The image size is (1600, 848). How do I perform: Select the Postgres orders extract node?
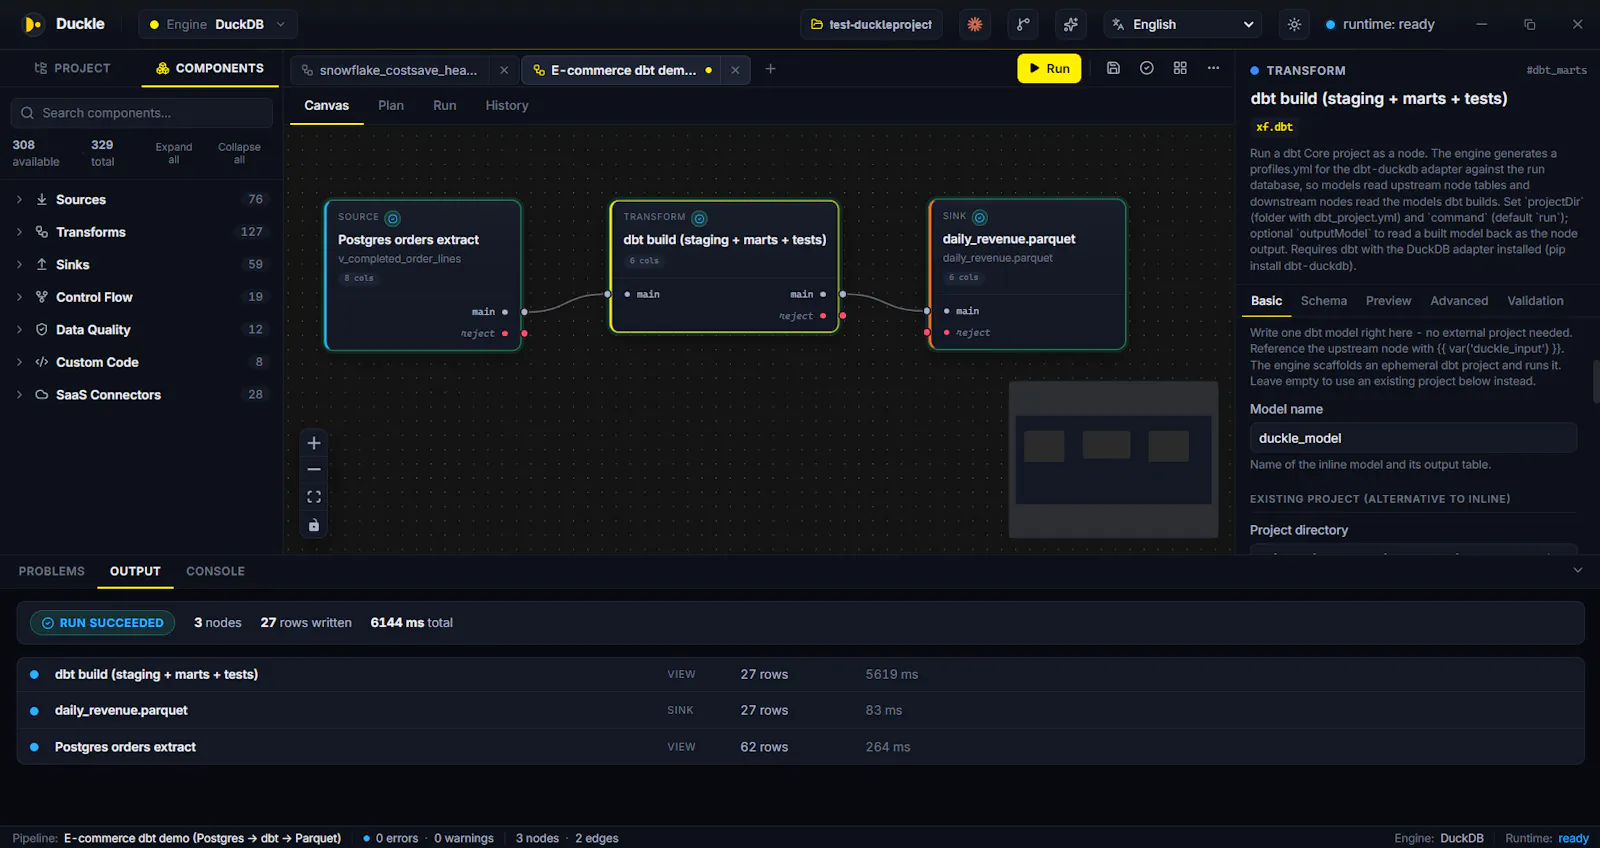423,275
